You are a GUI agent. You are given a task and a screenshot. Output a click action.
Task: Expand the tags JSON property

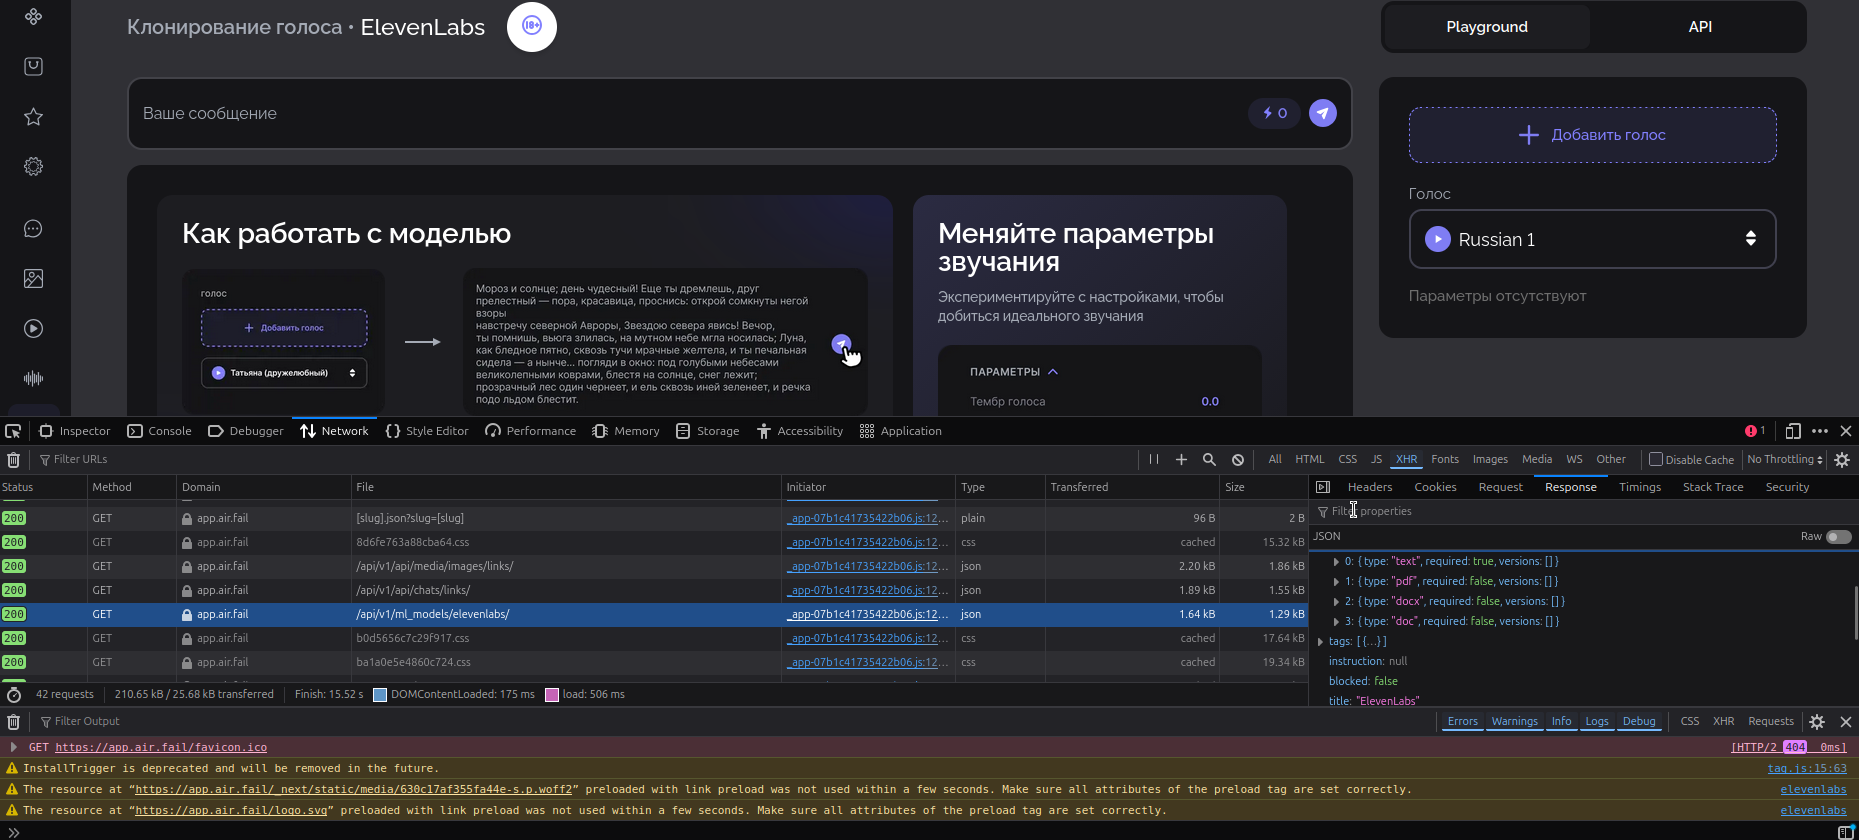(x=1321, y=642)
